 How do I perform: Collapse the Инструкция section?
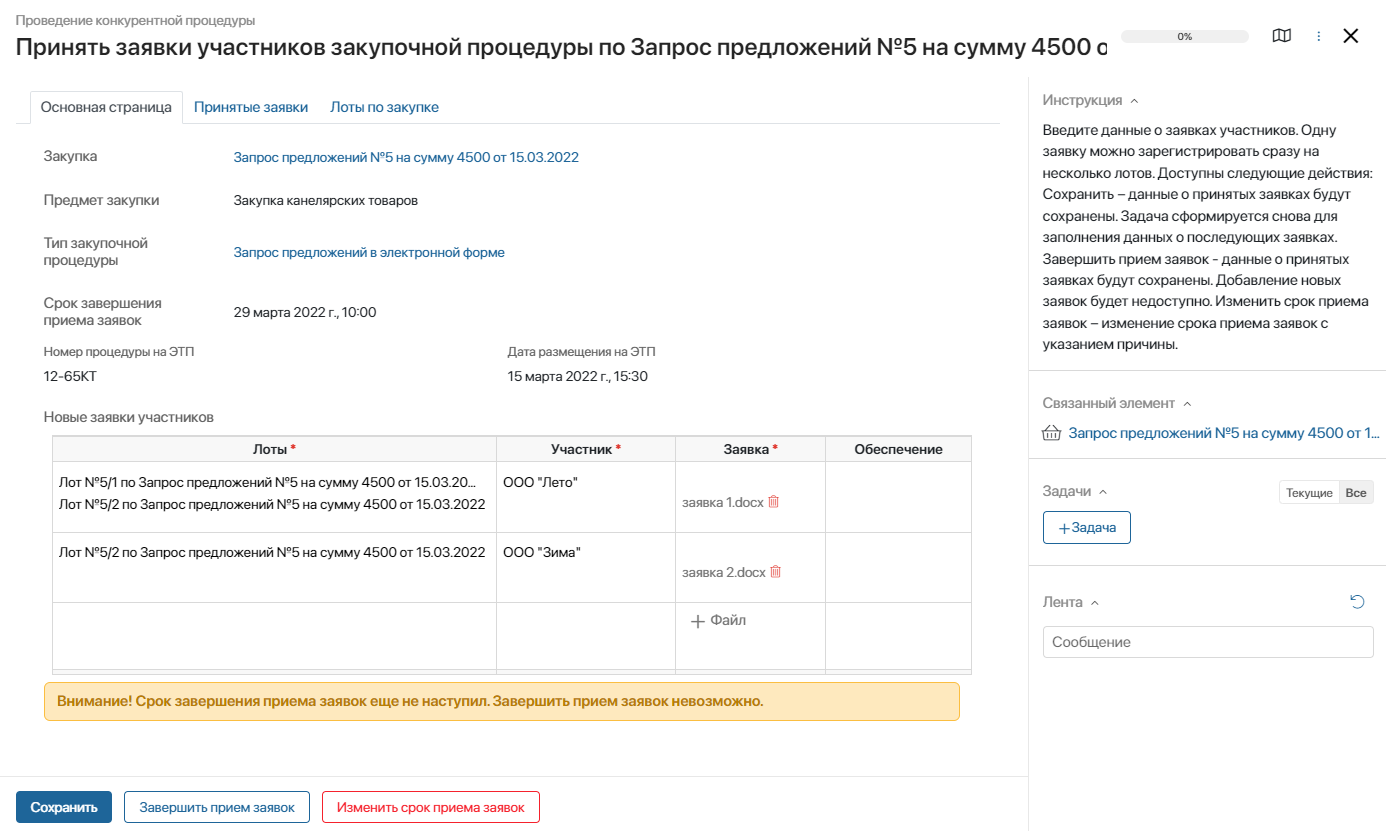[1133, 101]
